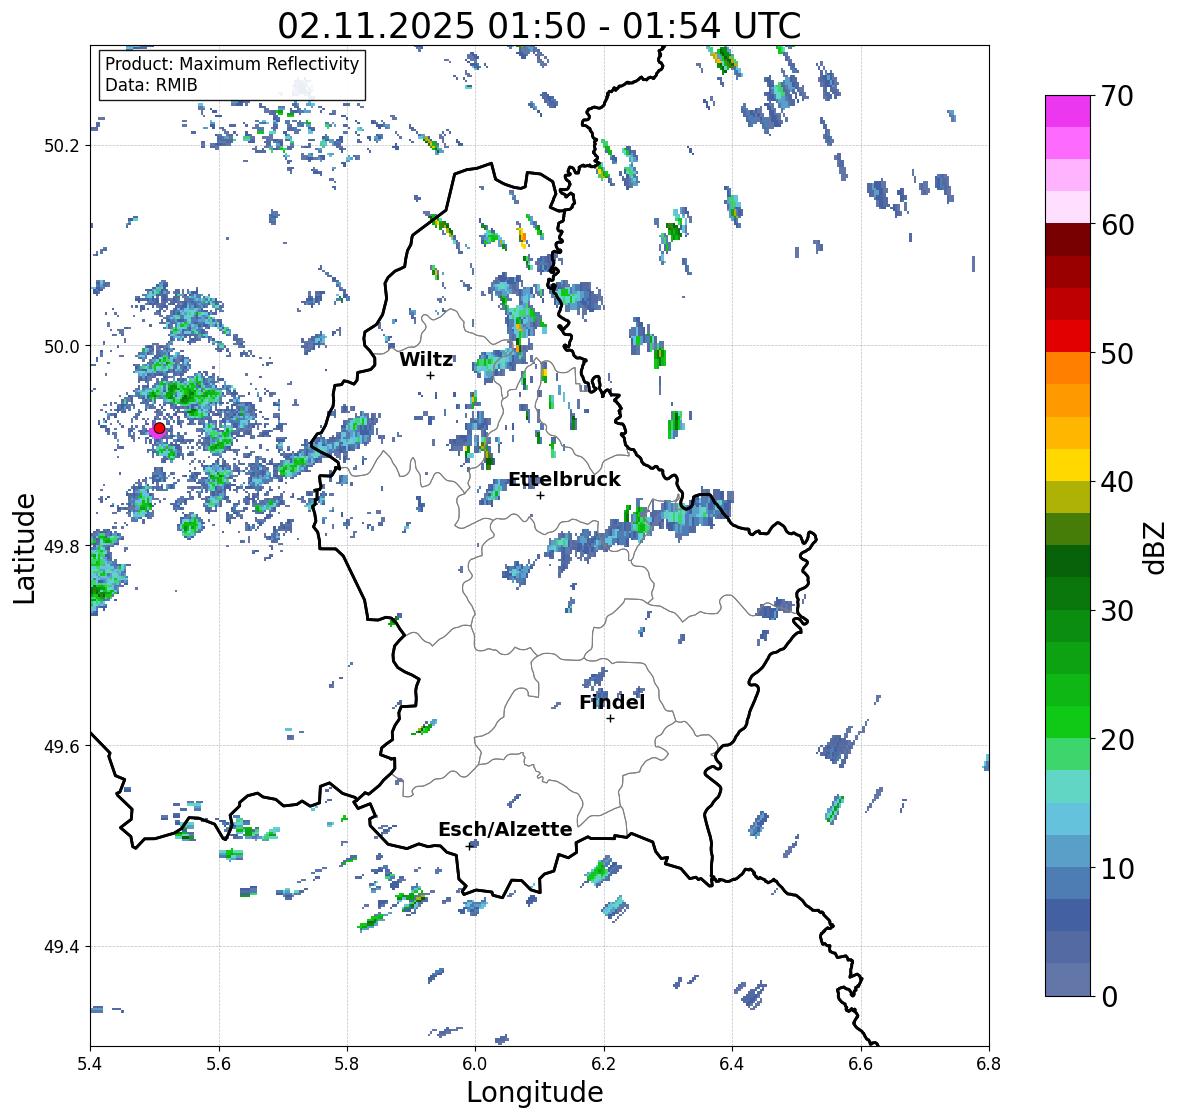Click the Wiltz station cross marker
Screen dimensions: 1179x1117
click(x=430, y=375)
